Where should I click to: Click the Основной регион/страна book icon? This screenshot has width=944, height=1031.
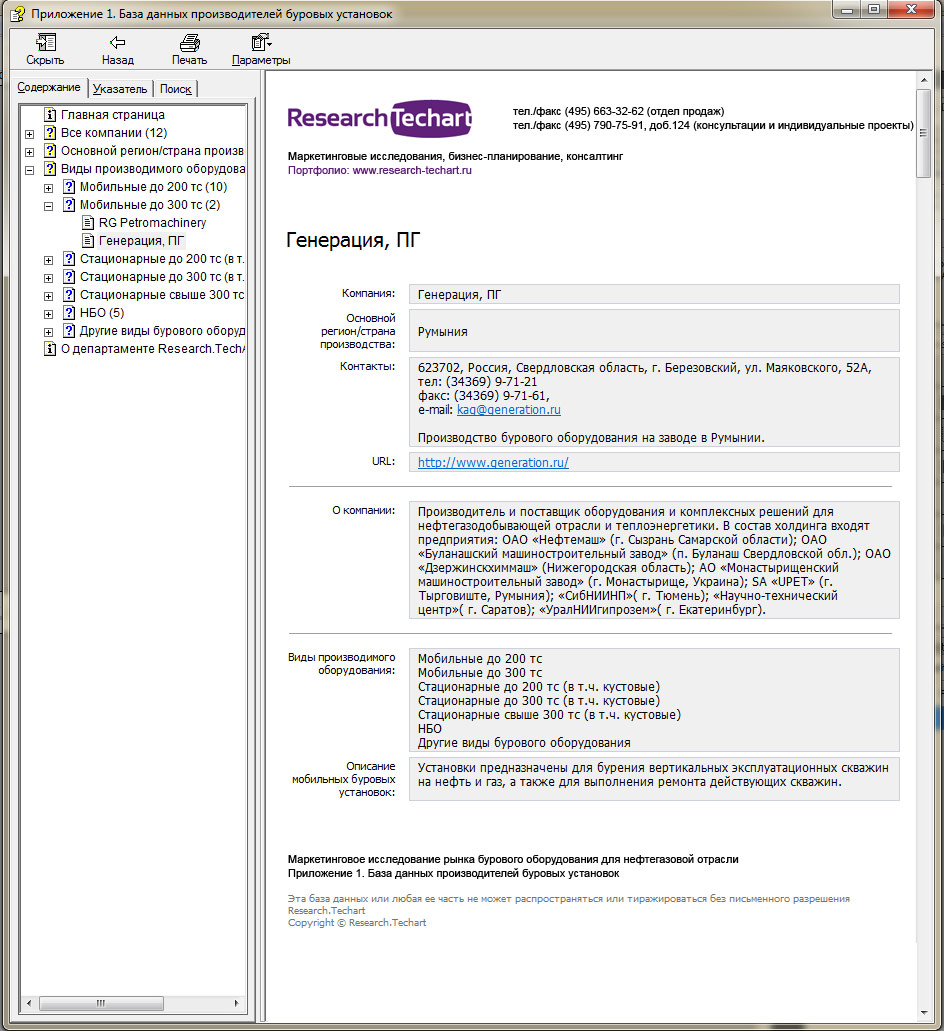click(x=50, y=151)
